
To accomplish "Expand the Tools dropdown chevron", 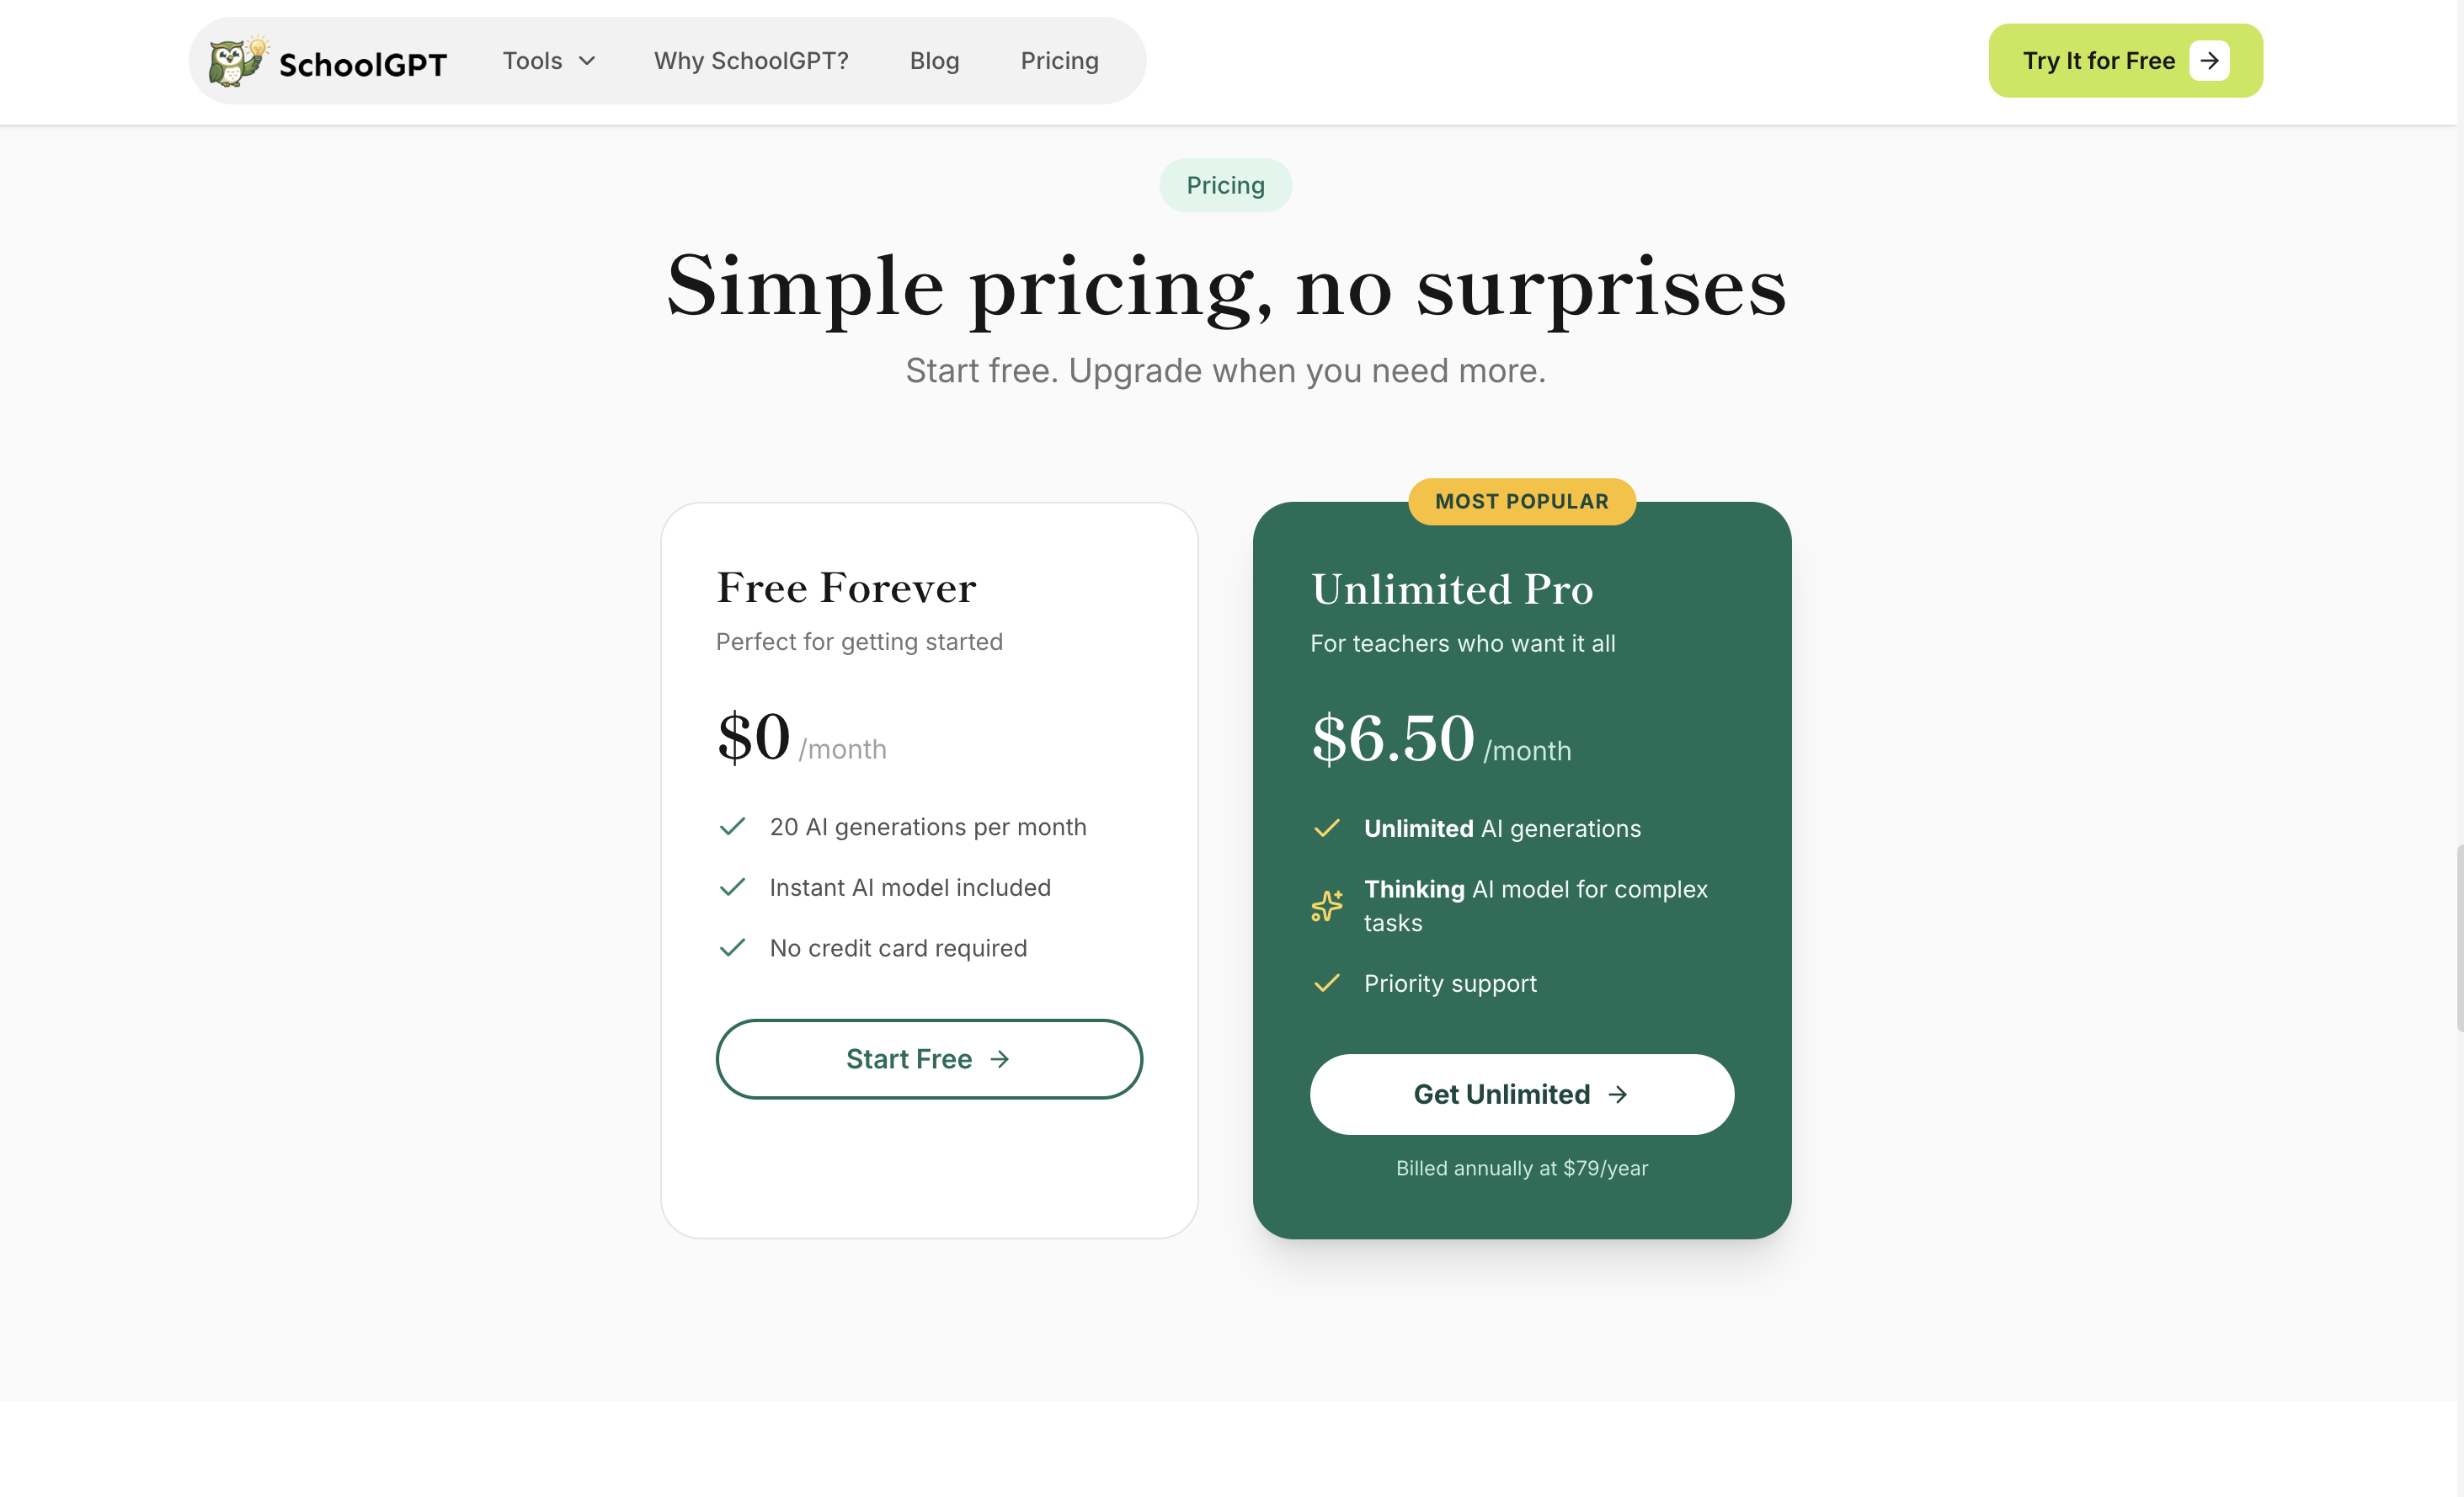I will (586, 60).
